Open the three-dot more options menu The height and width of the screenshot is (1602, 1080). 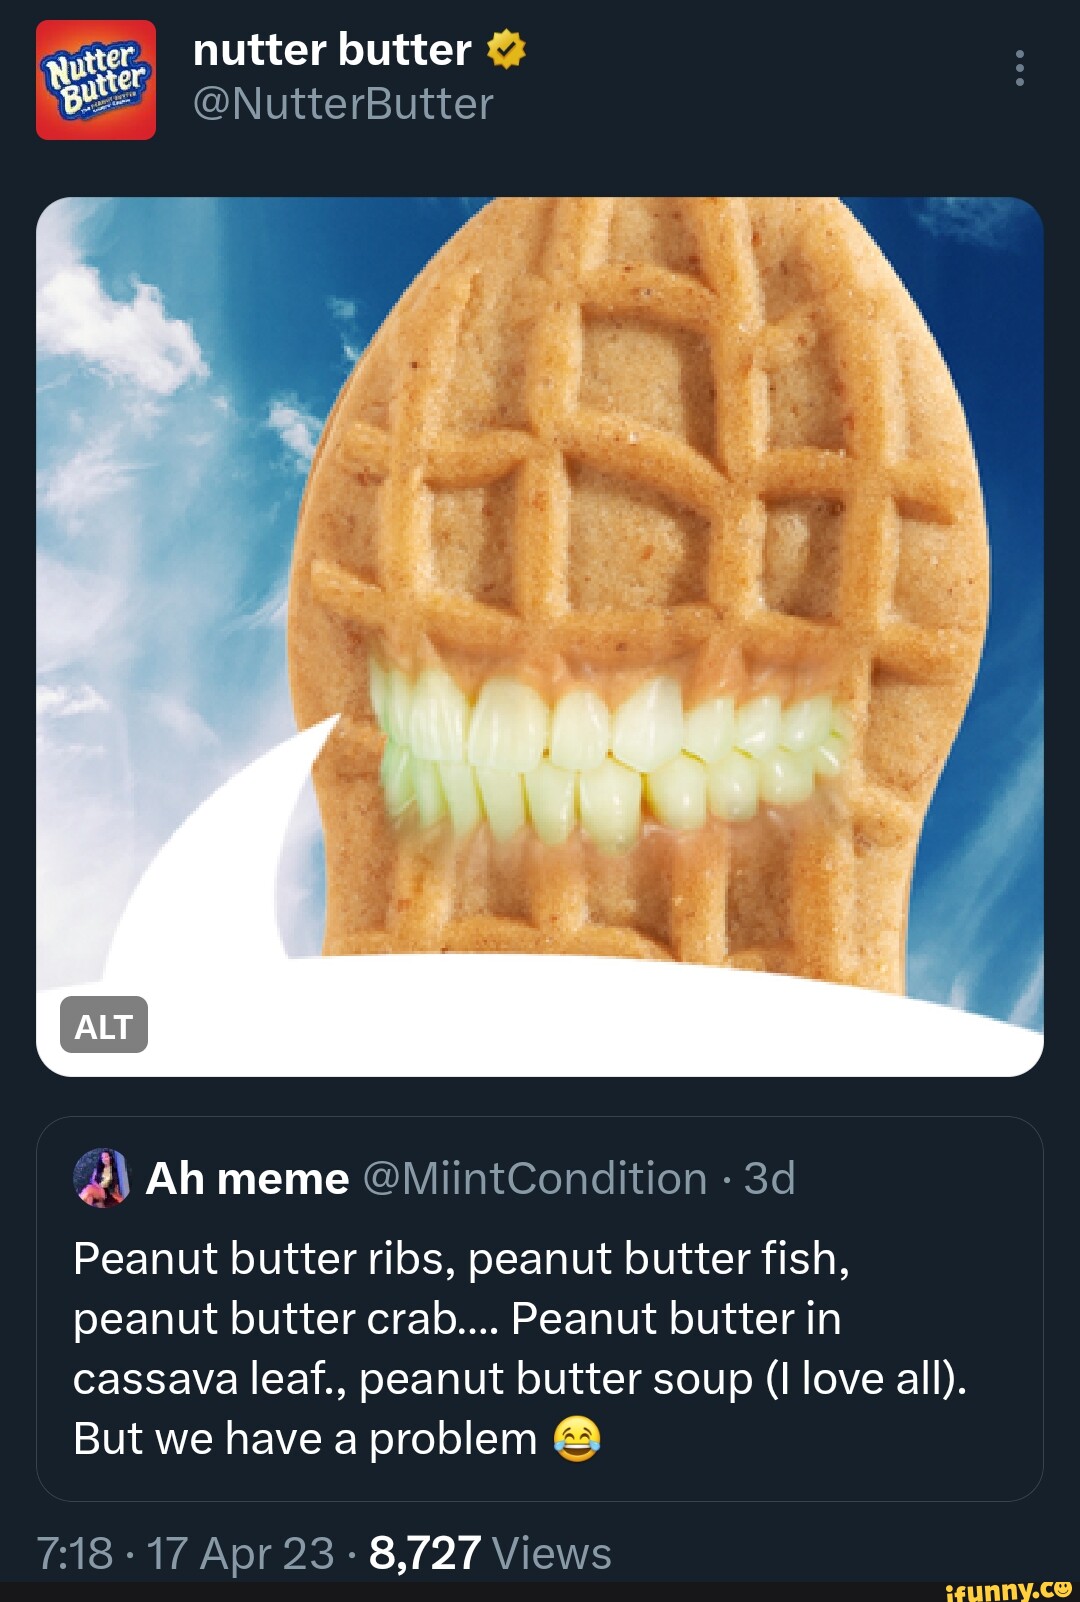click(1019, 68)
